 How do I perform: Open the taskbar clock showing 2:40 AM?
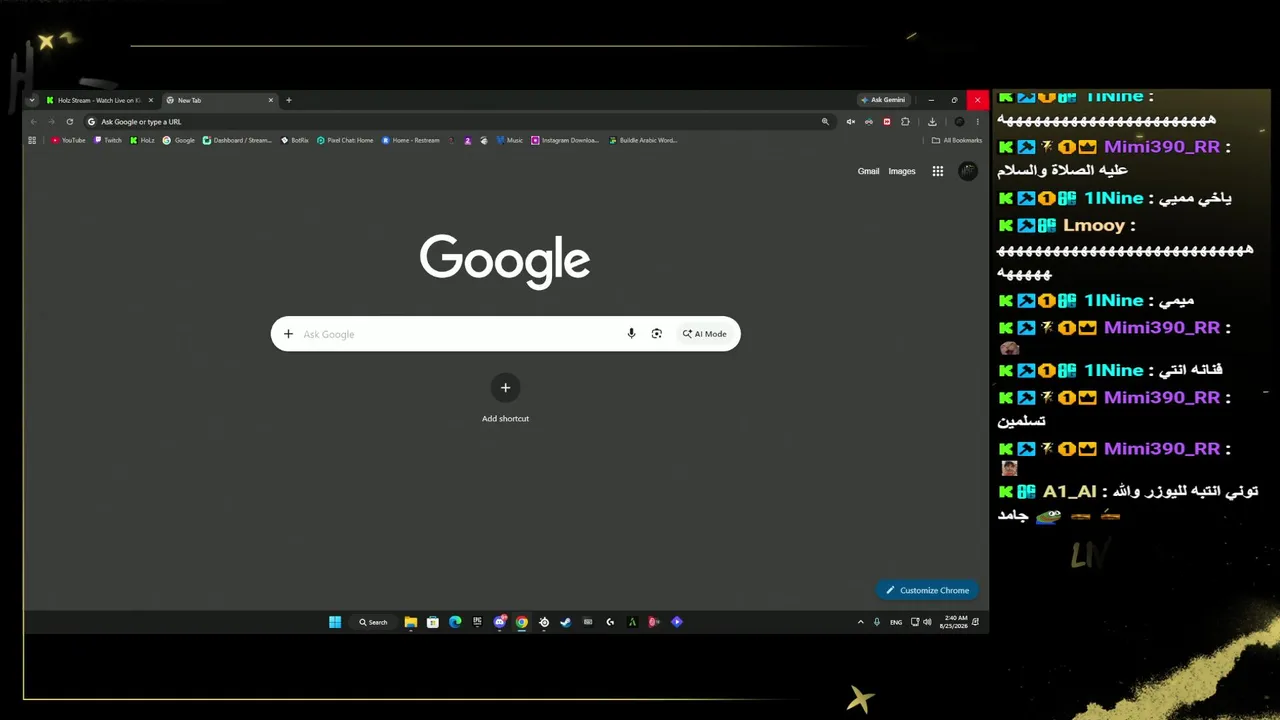(954, 622)
